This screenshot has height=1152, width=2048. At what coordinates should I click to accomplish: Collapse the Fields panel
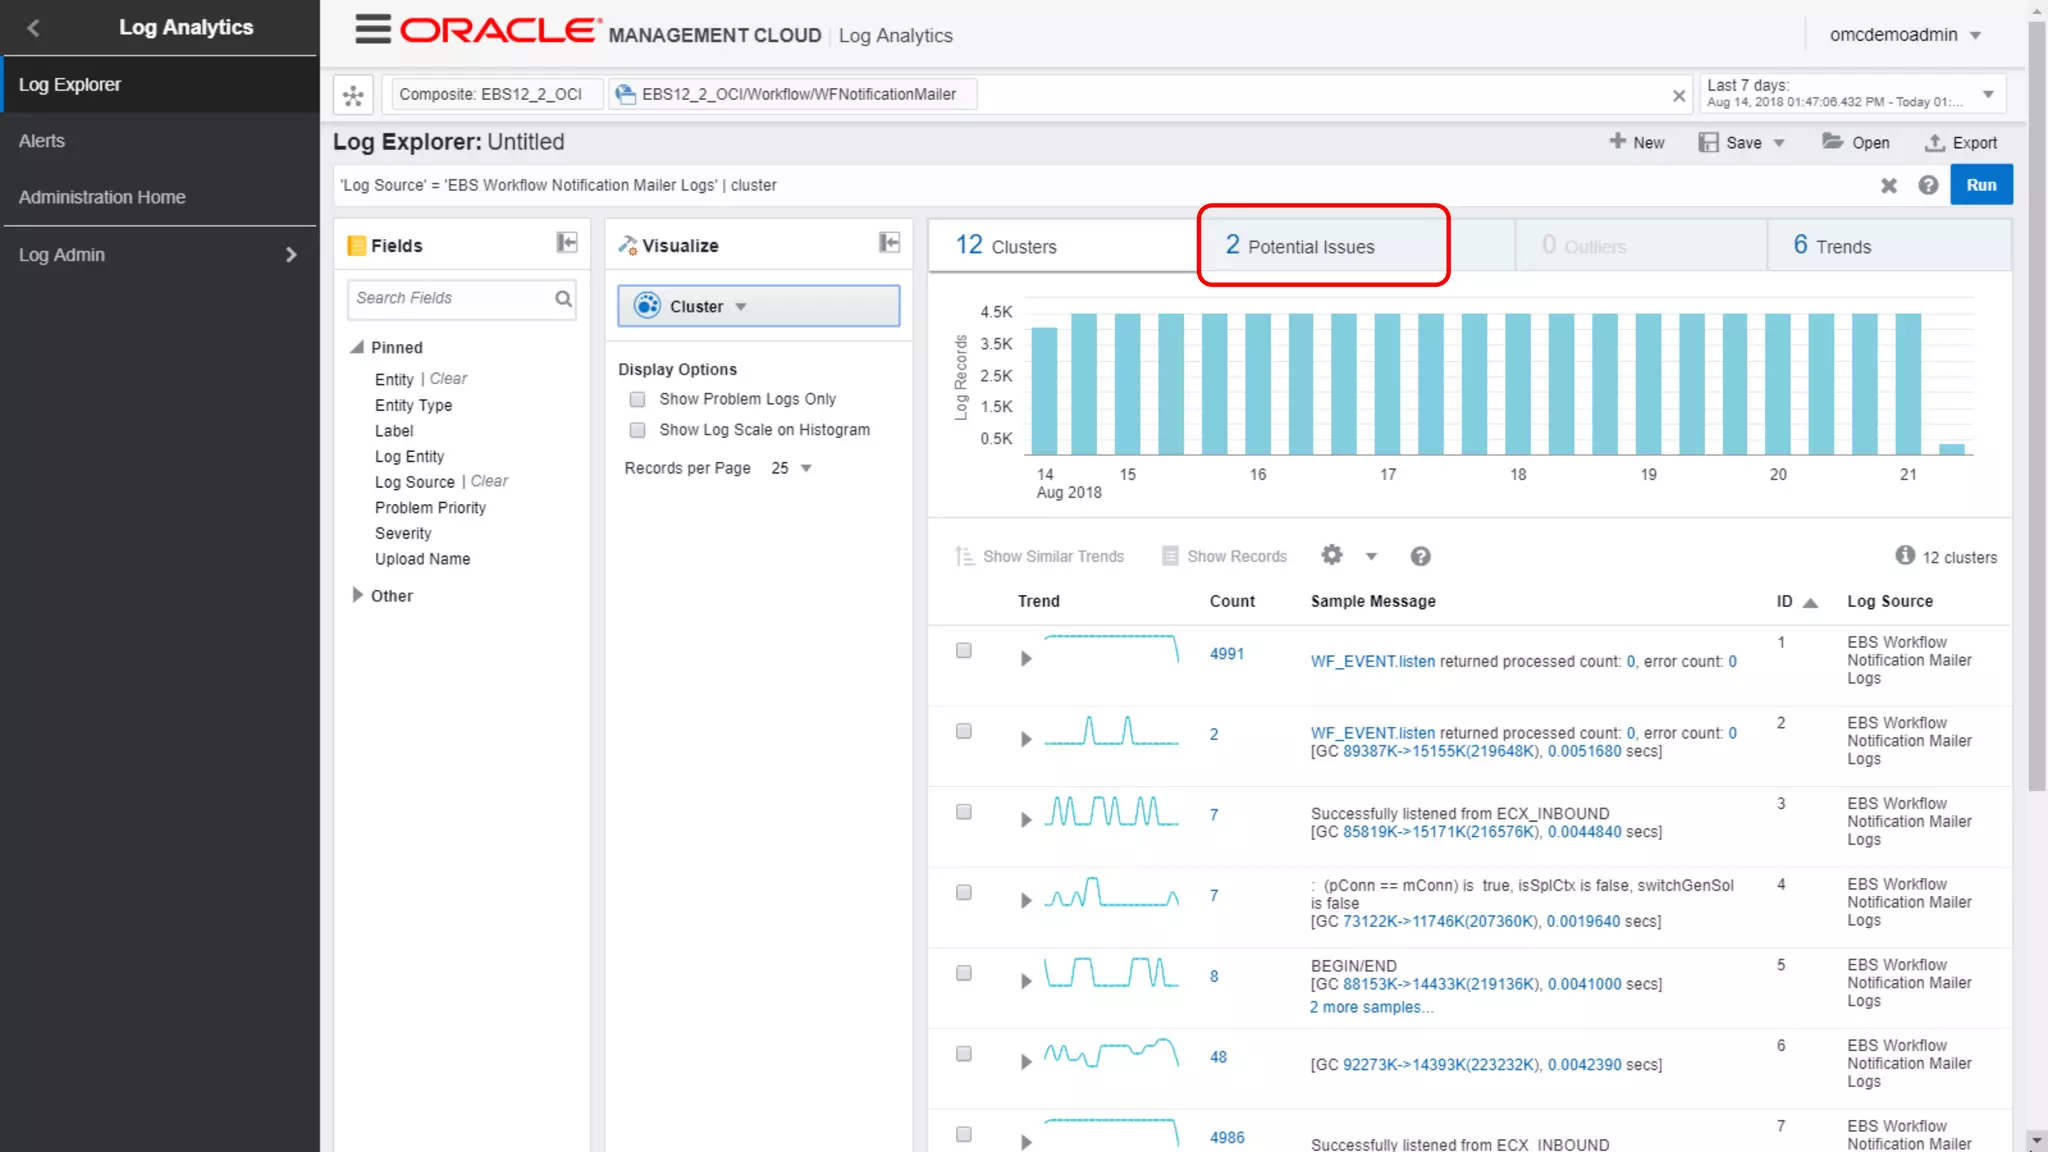[567, 243]
